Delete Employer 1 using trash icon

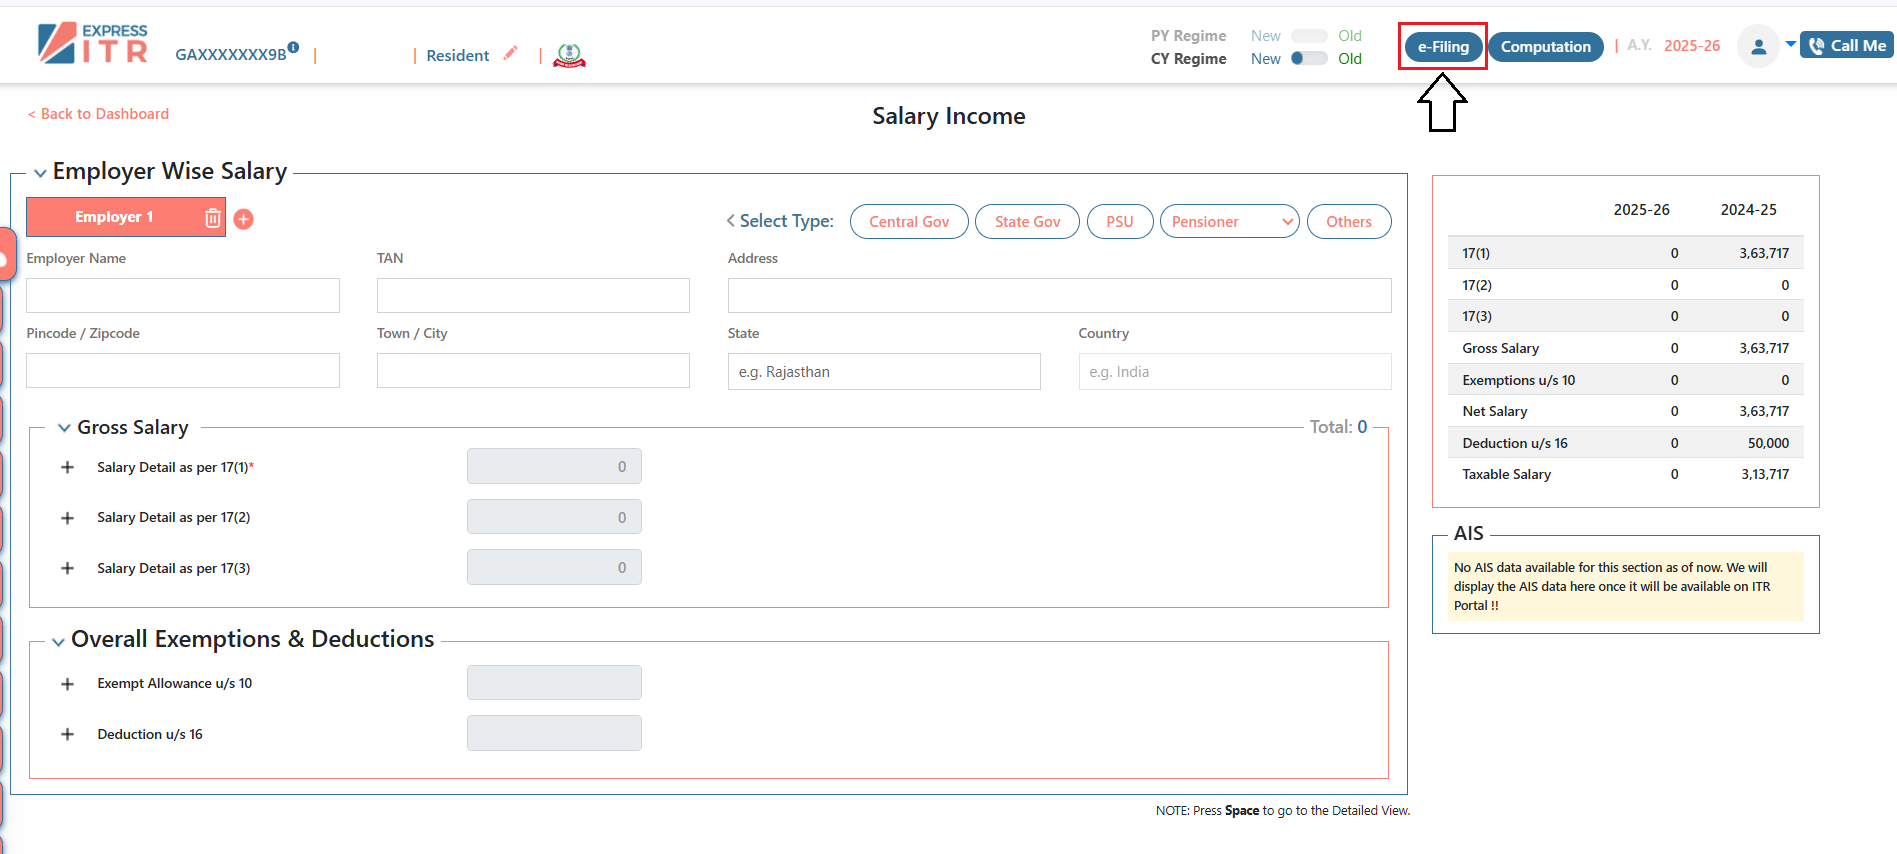tap(212, 218)
